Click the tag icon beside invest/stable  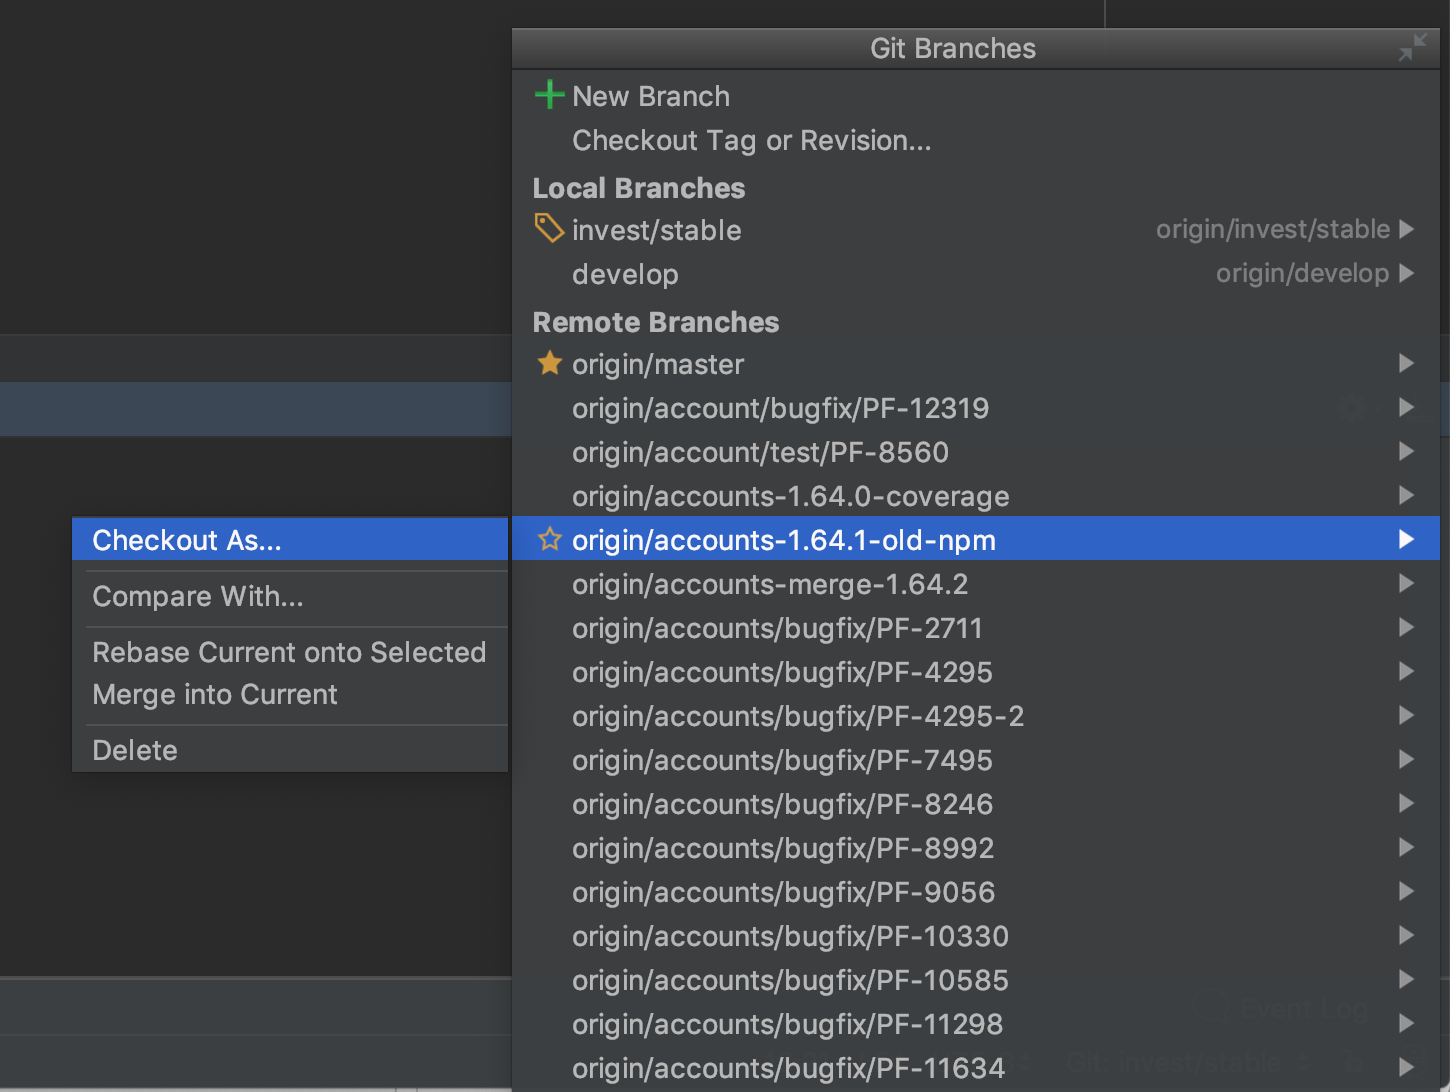click(x=549, y=228)
